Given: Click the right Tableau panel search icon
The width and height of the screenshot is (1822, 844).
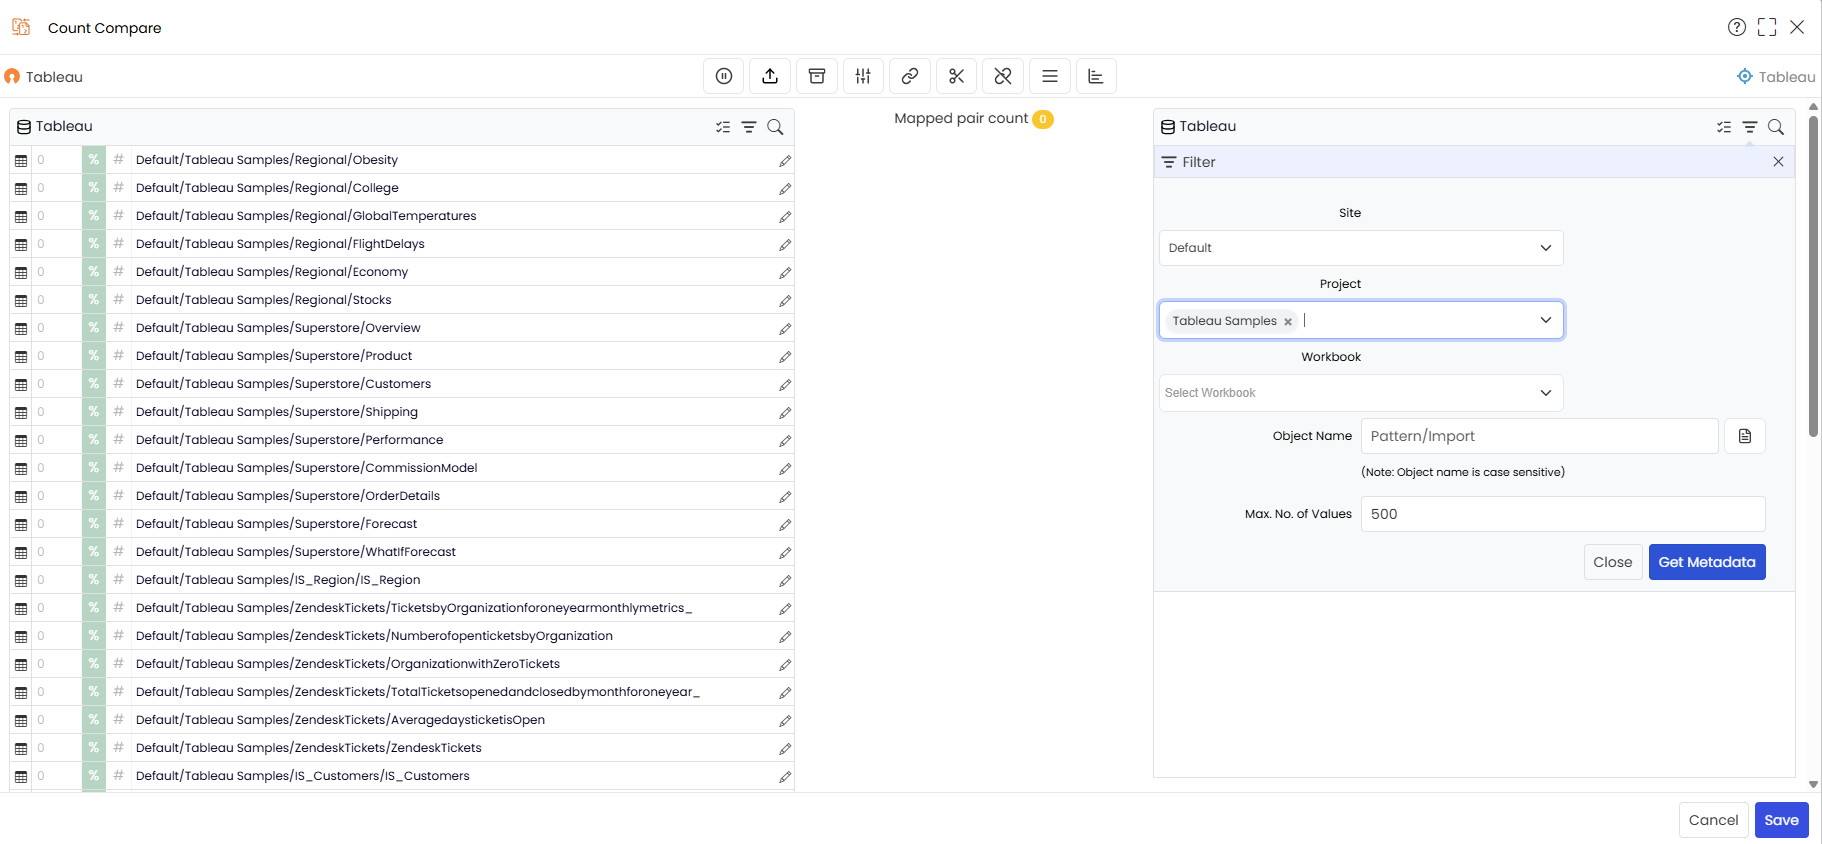Looking at the screenshot, I should (1776, 127).
